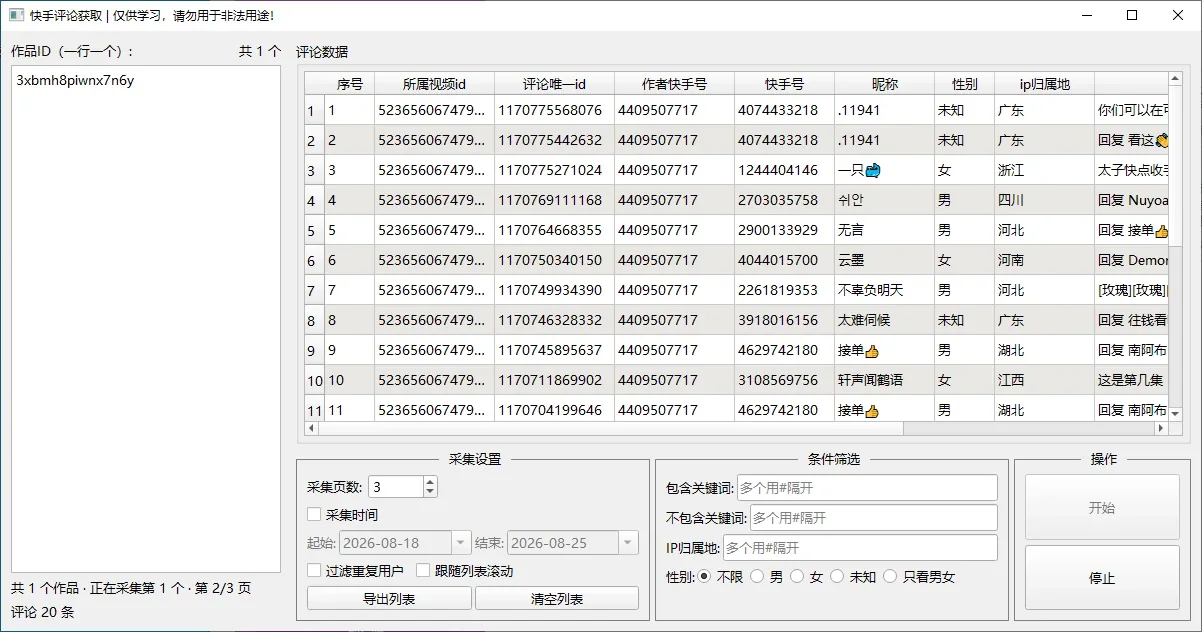Click comment id 1170750340150 cell
This screenshot has height=632, width=1202.
[555, 260]
